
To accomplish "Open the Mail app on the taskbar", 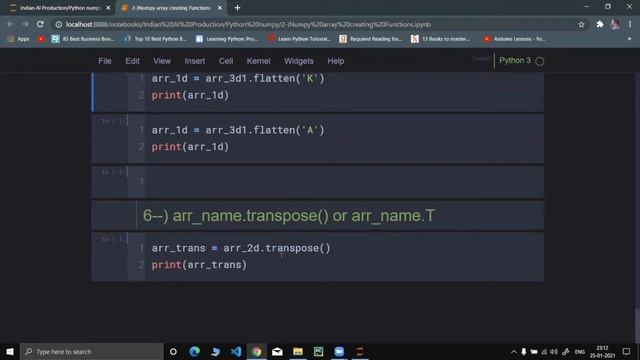I will pos(277,351).
